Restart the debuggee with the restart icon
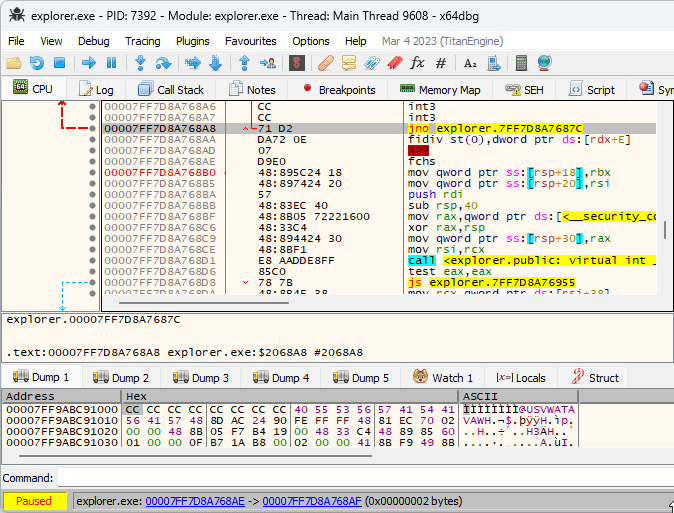This screenshot has width=674, height=513. (x=37, y=63)
